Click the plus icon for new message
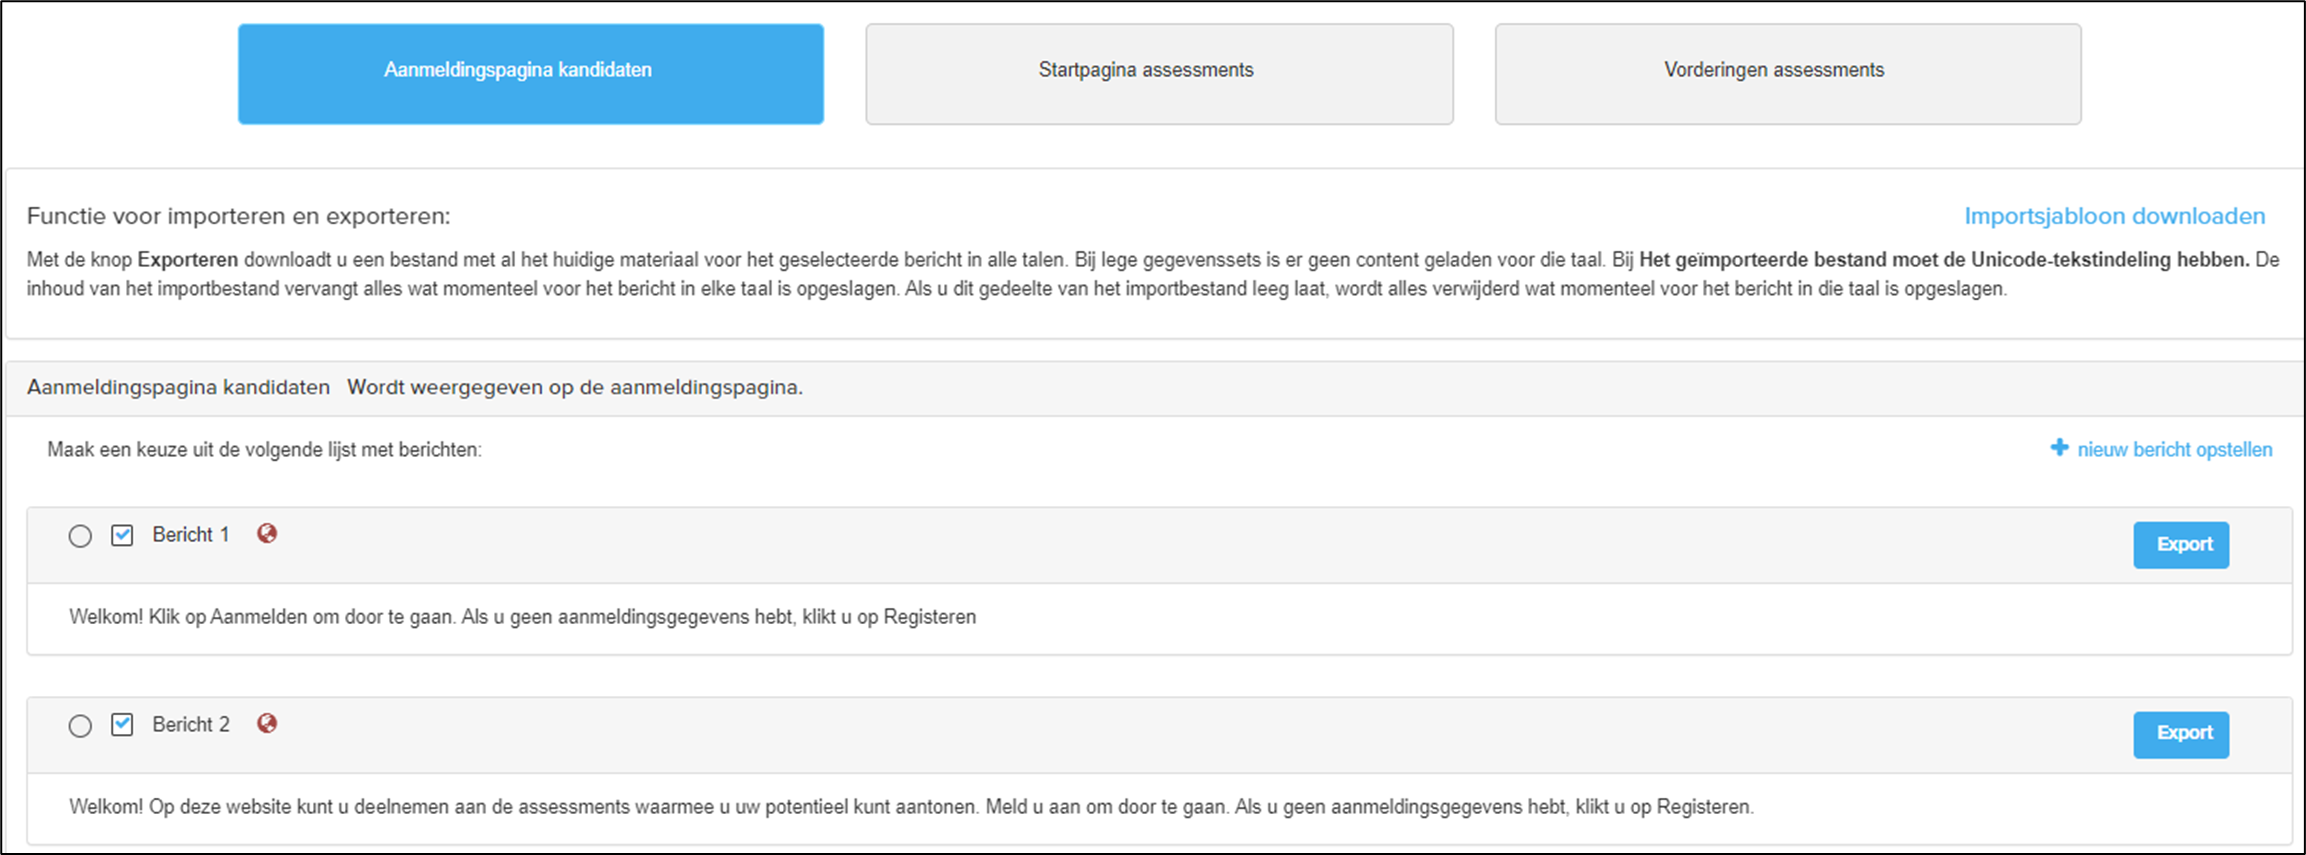Viewport: 2306px width, 855px height. [x=2059, y=448]
